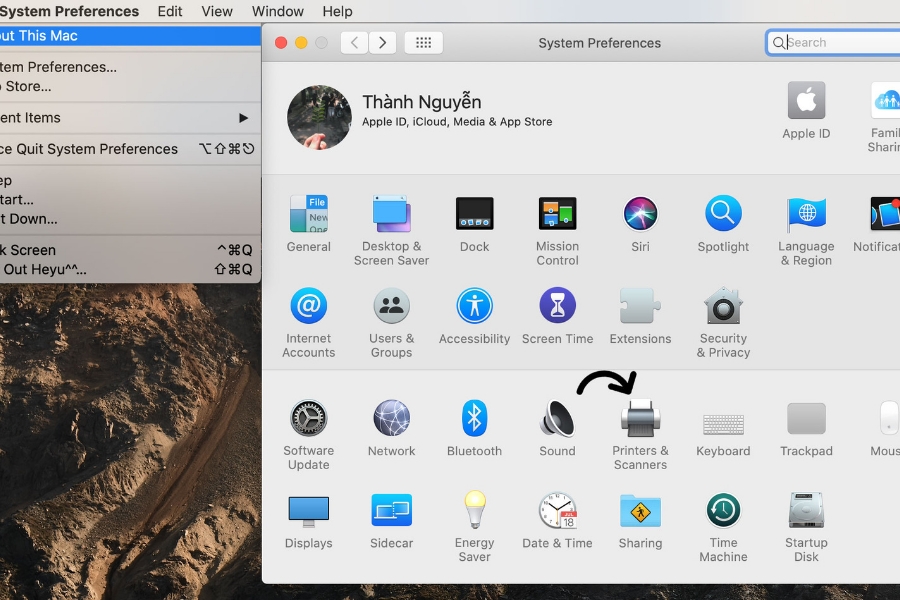Open Screen Time settings
The width and height of the screenshot is (900, 600).
click(557, 308)
